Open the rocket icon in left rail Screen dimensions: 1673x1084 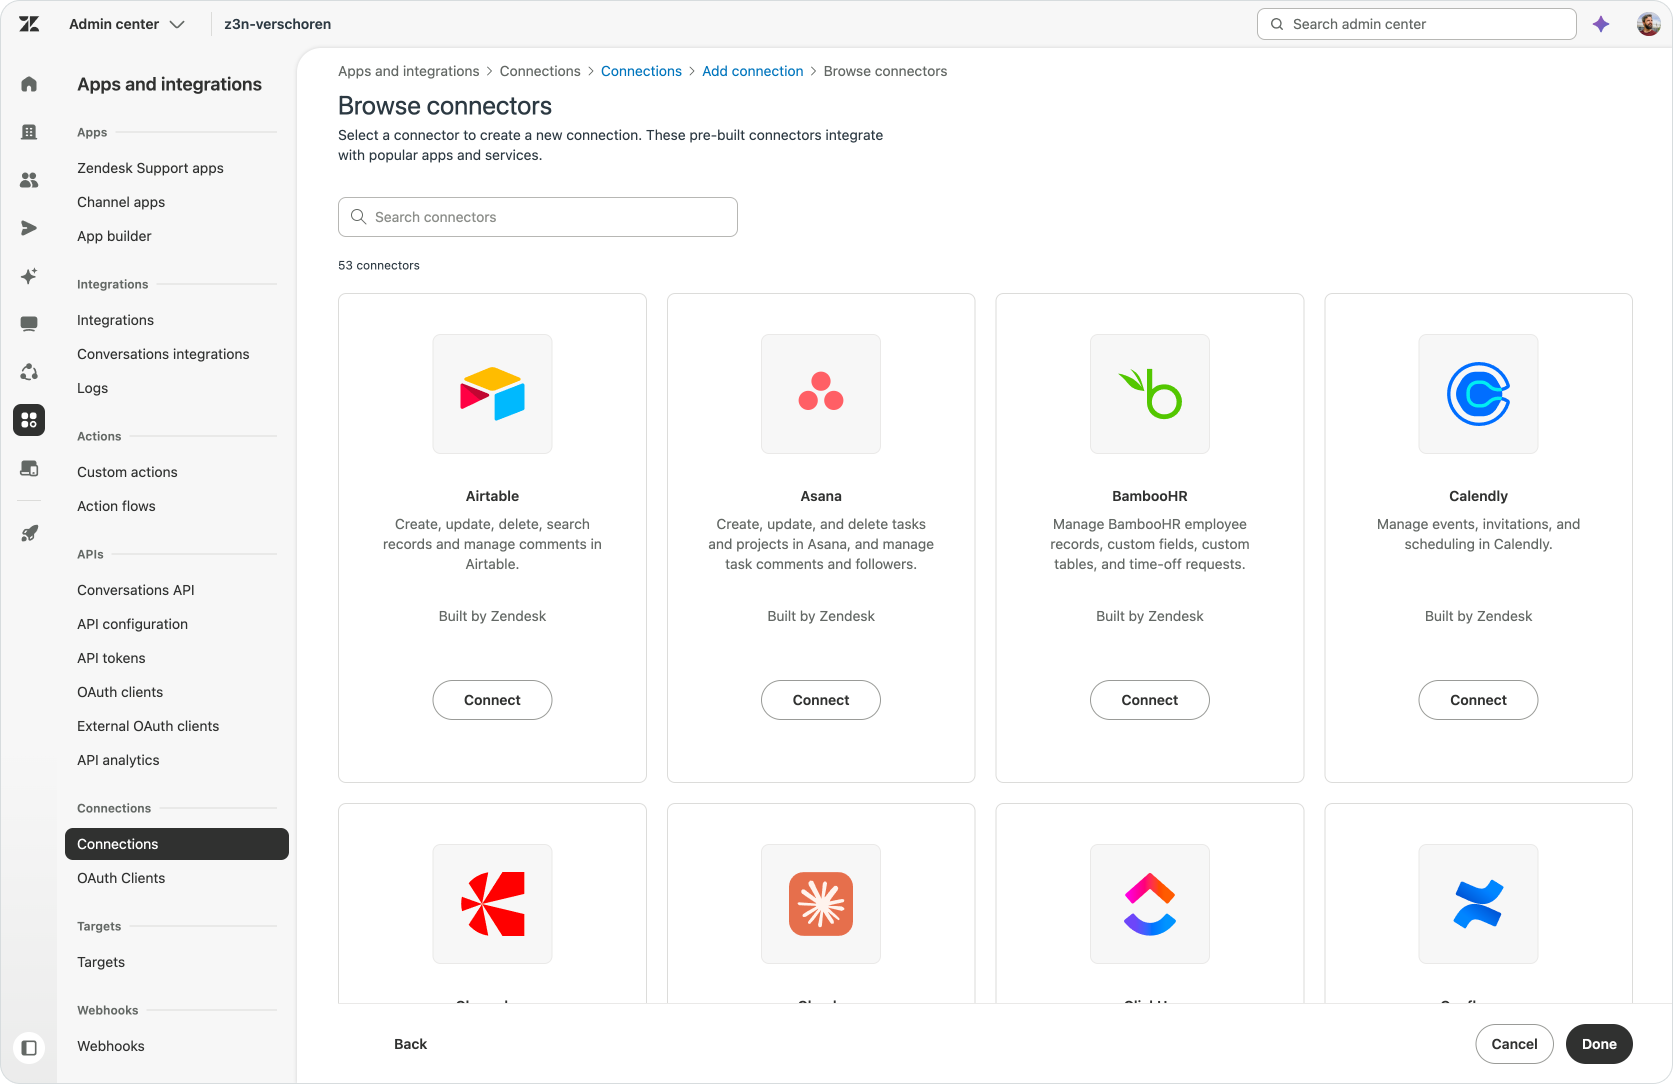29,533
